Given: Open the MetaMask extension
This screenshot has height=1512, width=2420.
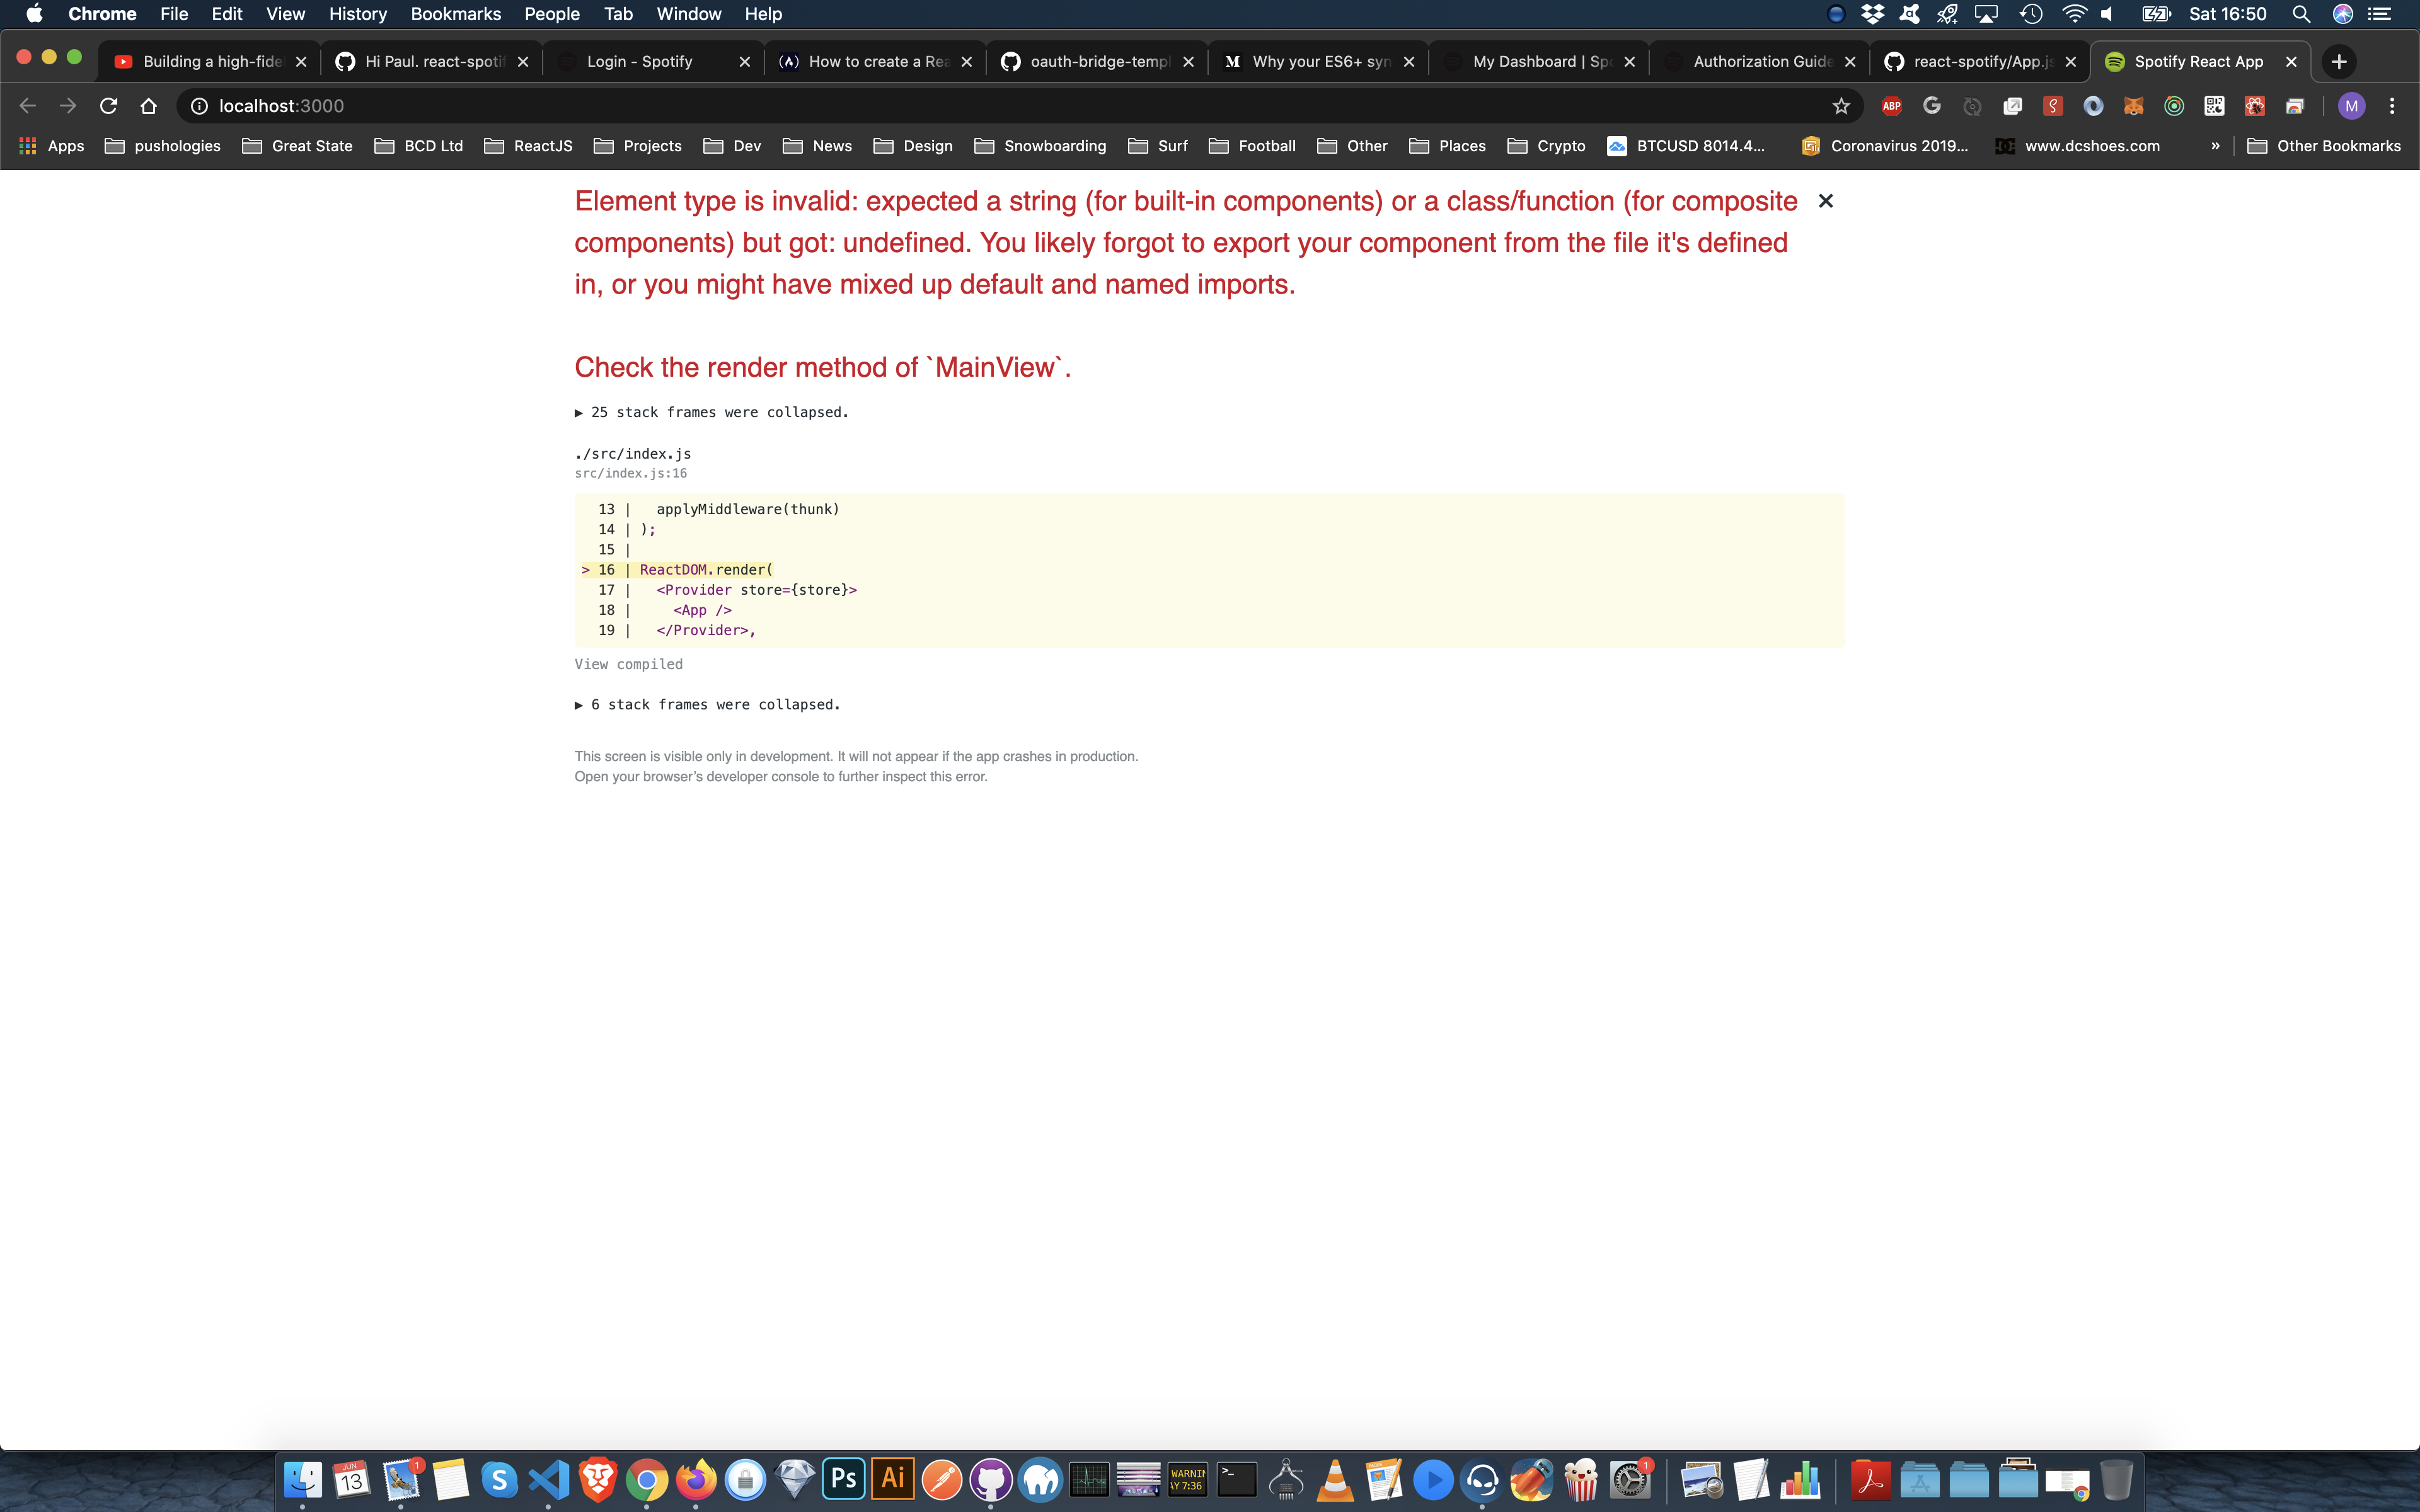Looking at the screenshot, I should pos(2133,105).
